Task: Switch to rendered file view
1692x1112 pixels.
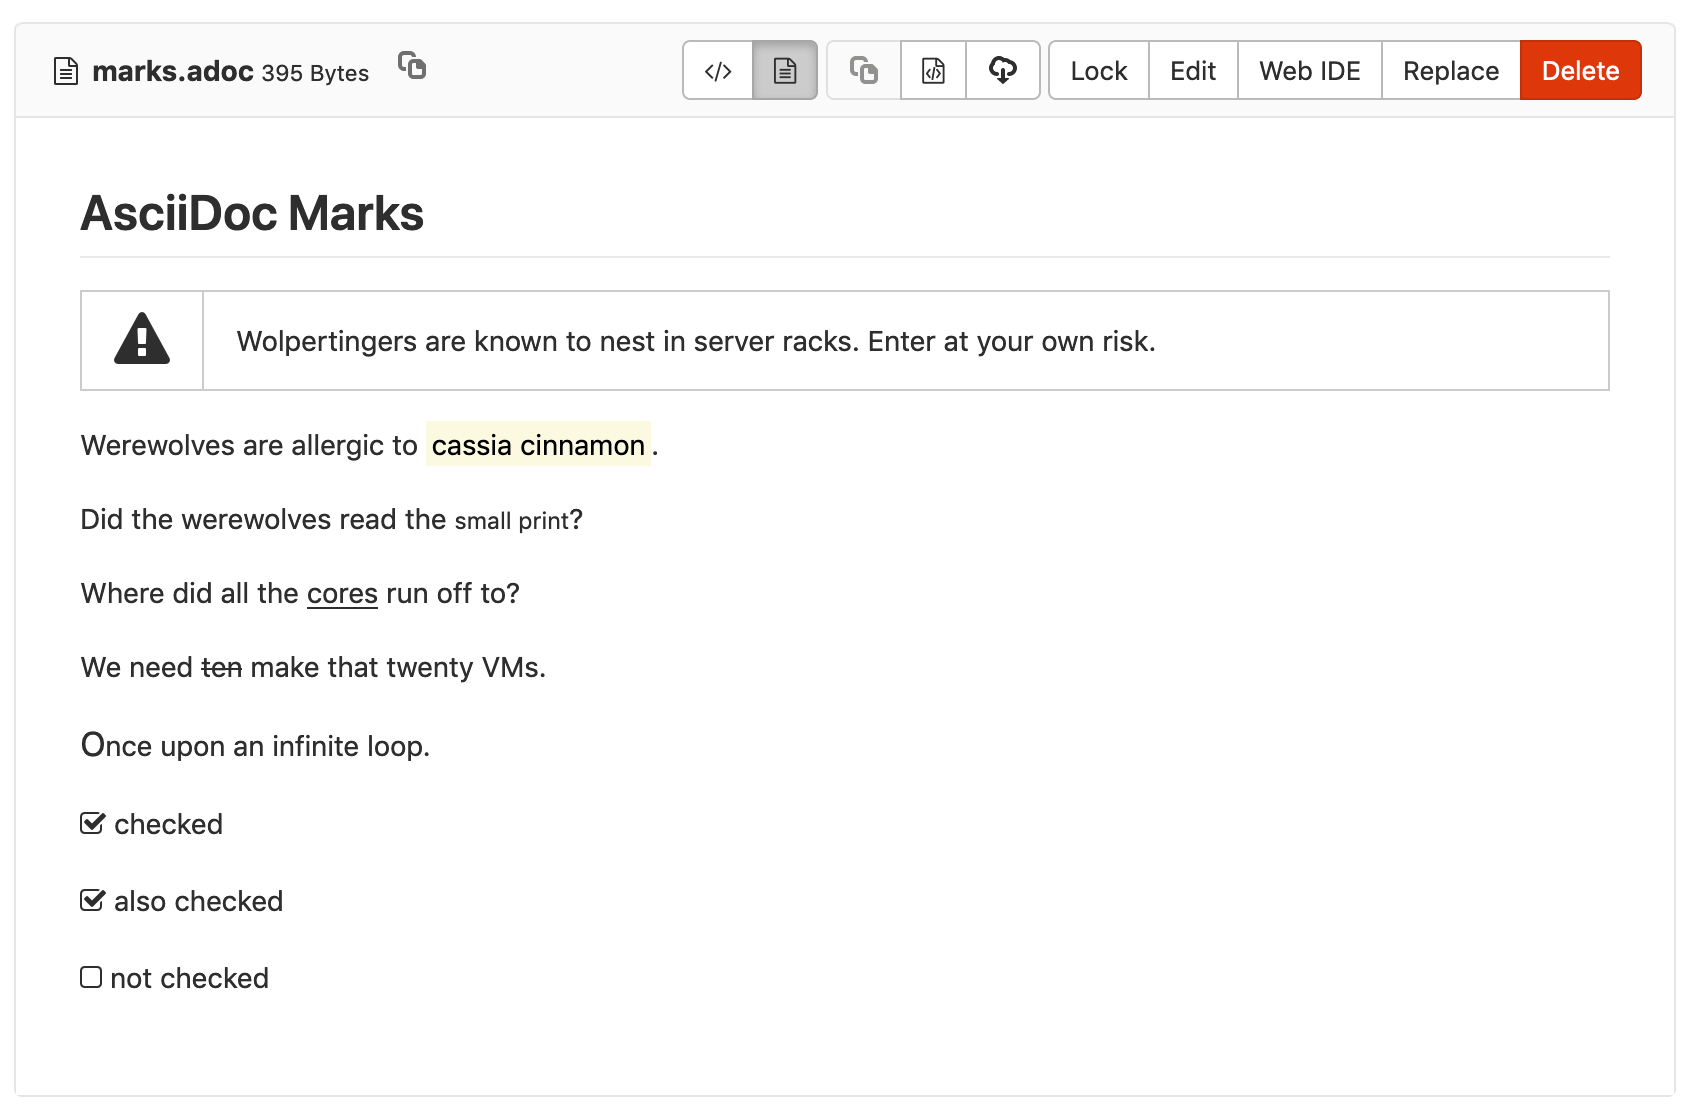Action: pos(785,71)
